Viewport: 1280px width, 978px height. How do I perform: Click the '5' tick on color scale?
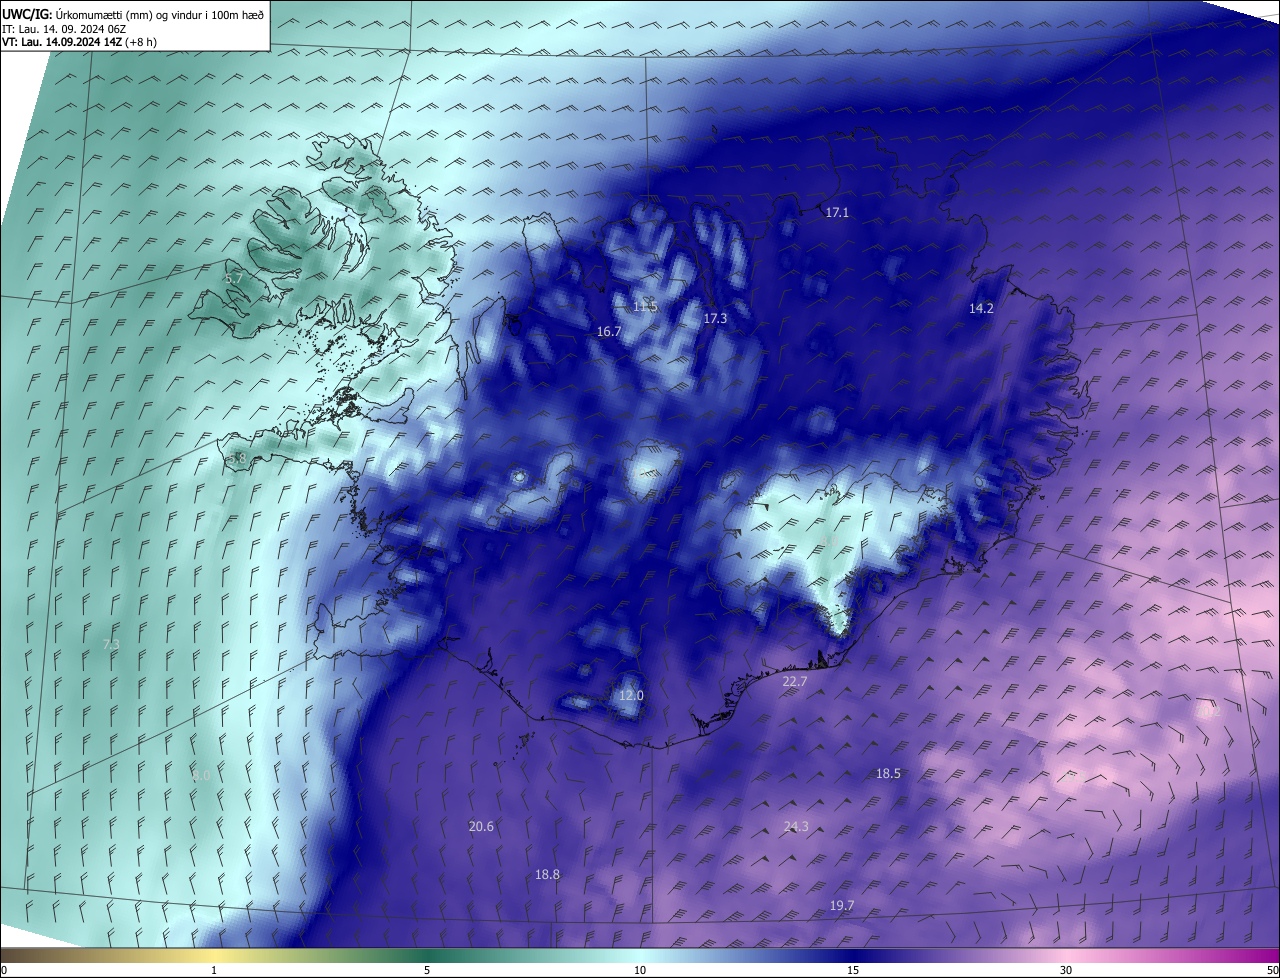click(x=427, y=971)
